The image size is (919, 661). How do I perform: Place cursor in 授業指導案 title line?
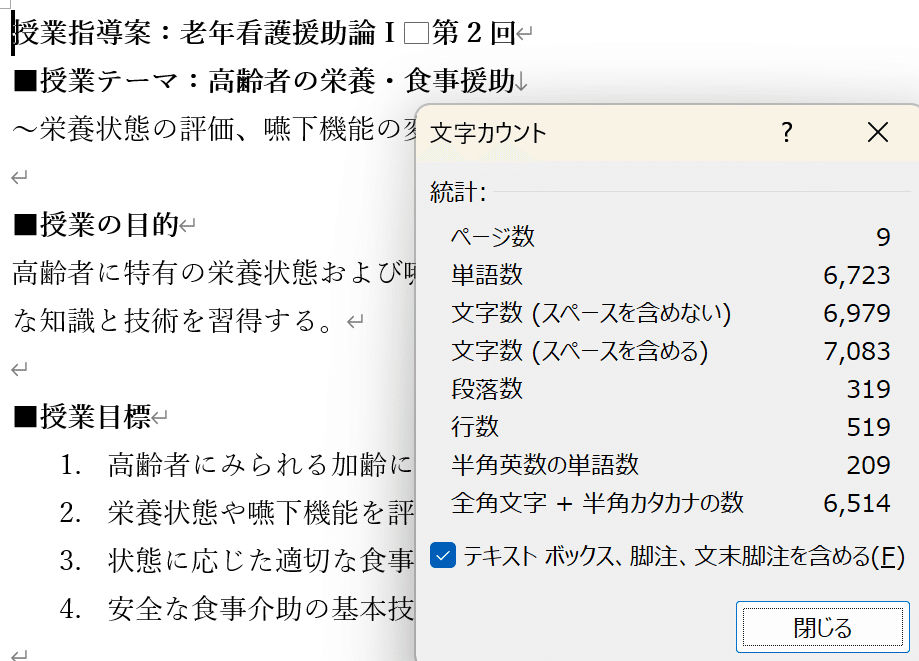pos(200,33)
